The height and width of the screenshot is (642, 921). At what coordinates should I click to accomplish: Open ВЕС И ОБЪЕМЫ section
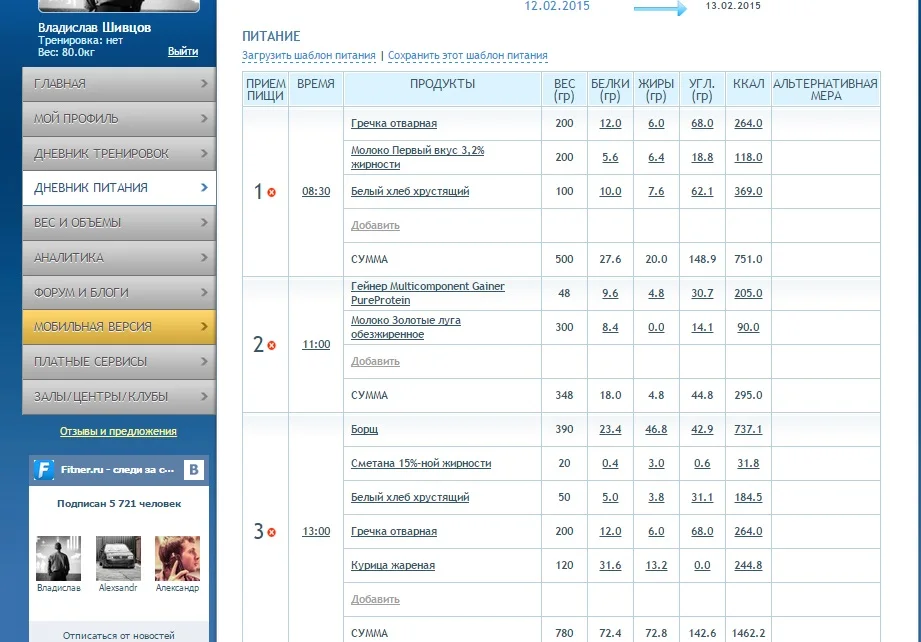[119, 223]
